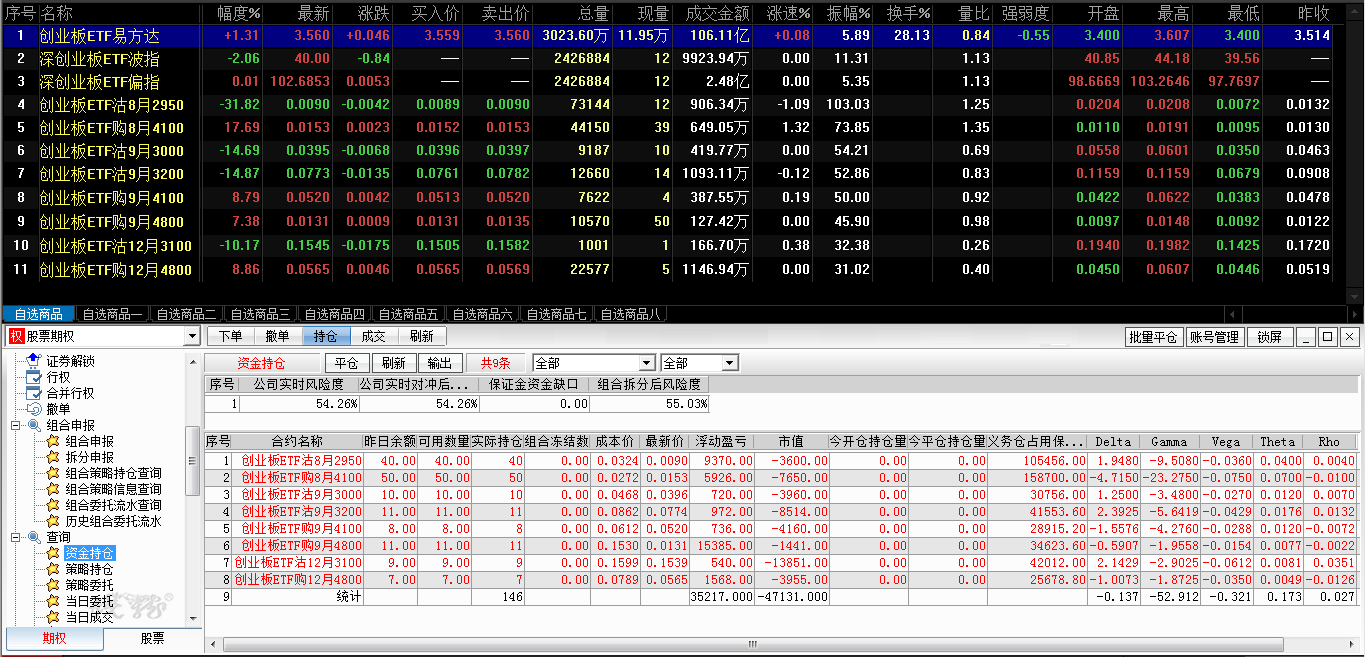
Task: Switch to the 撤单 tab in trade toolbar
Action: [x=278, y=337]
